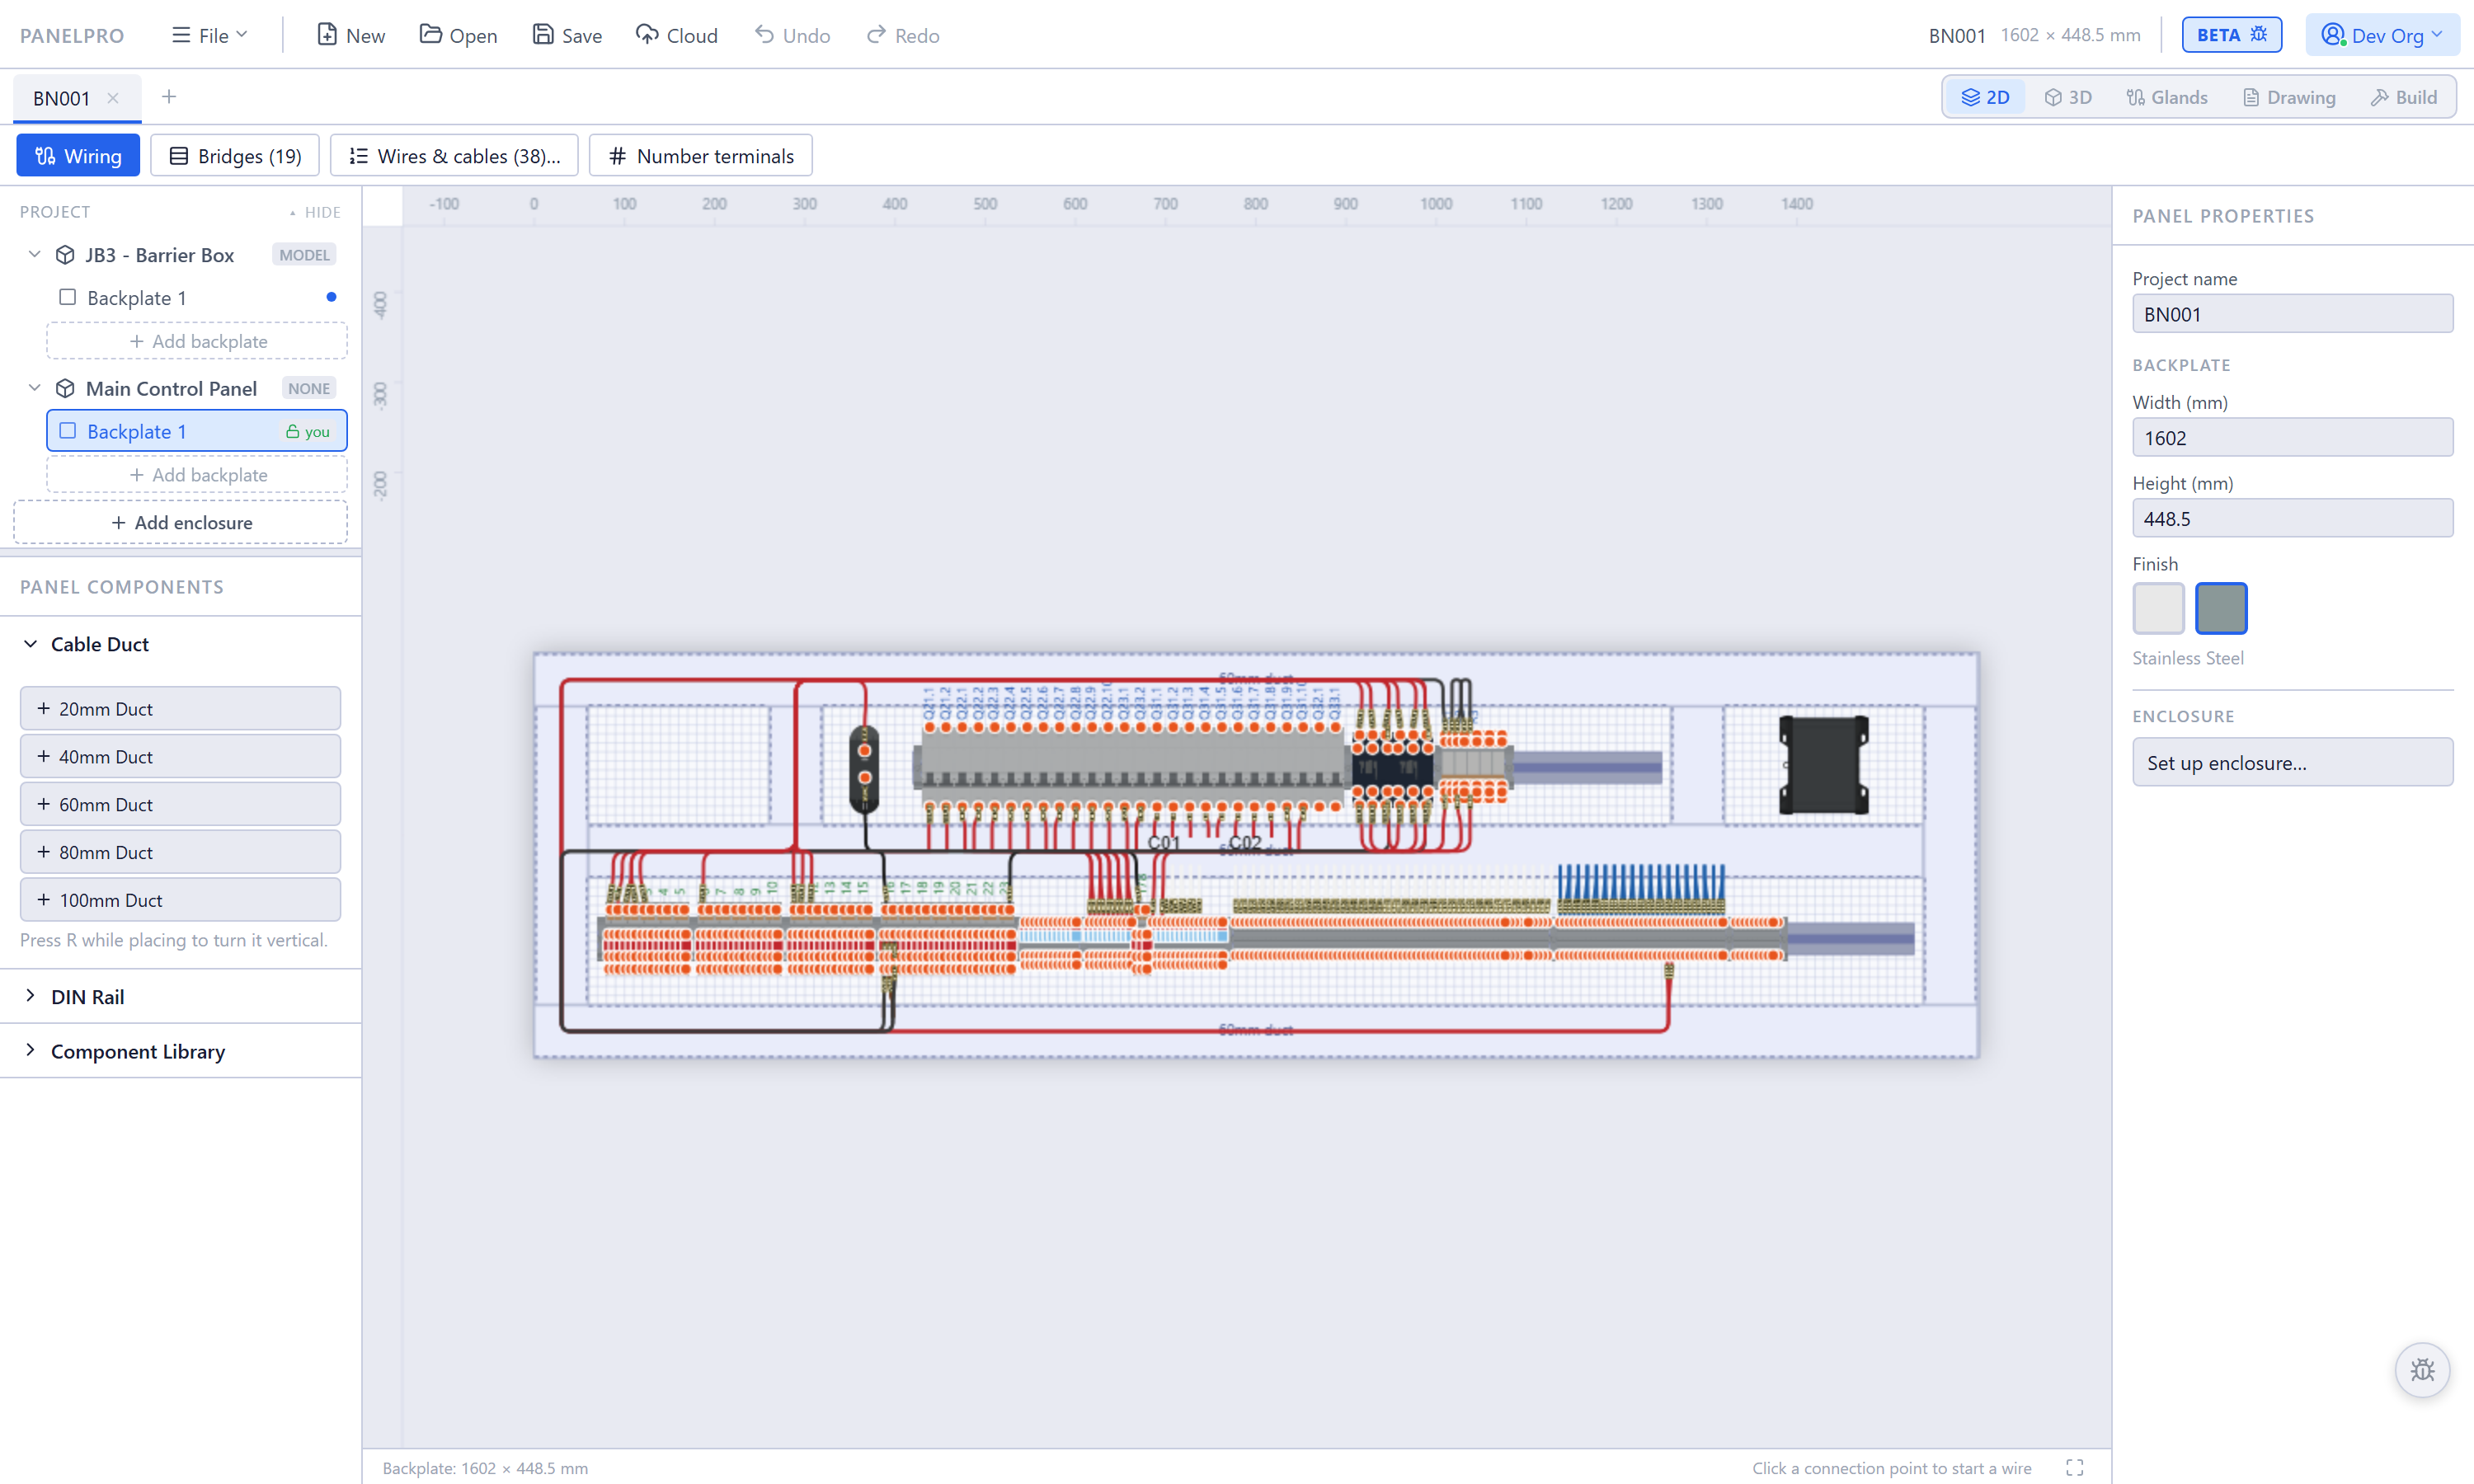Add a 100mm Duct
This screenshot has height=1484, width=2474.
pos(180,900)
